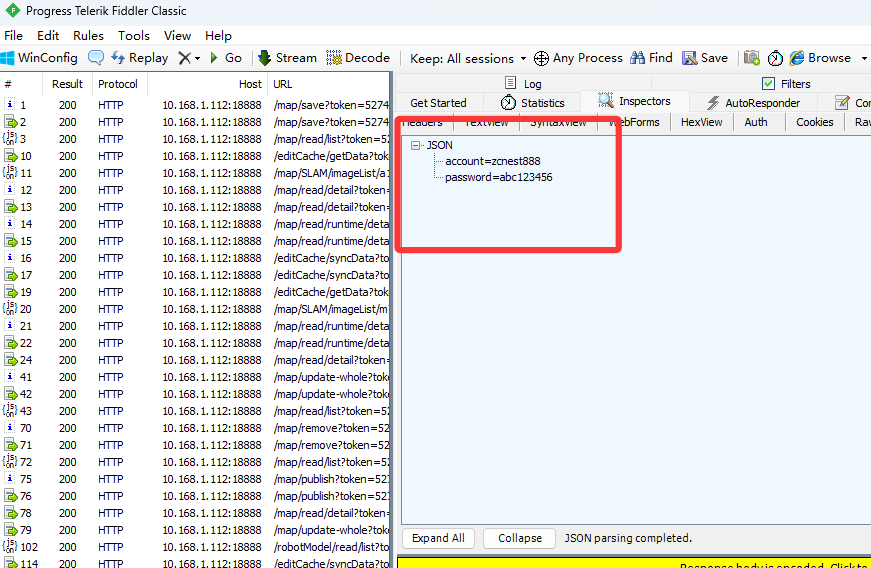Open the Auth inspector tab
Viewport: 871px width, 568px height.
coord(756,122)
